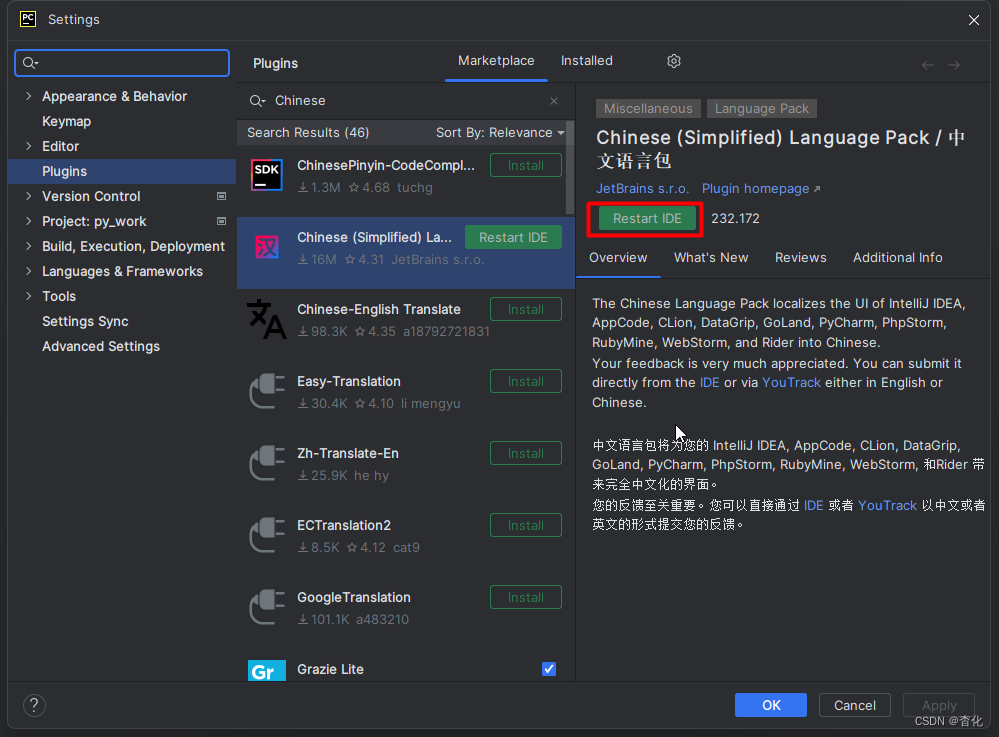999x737 pixels.
Task: Click the Chinese-English Translate plugin icon
Action: click(266, 319)
